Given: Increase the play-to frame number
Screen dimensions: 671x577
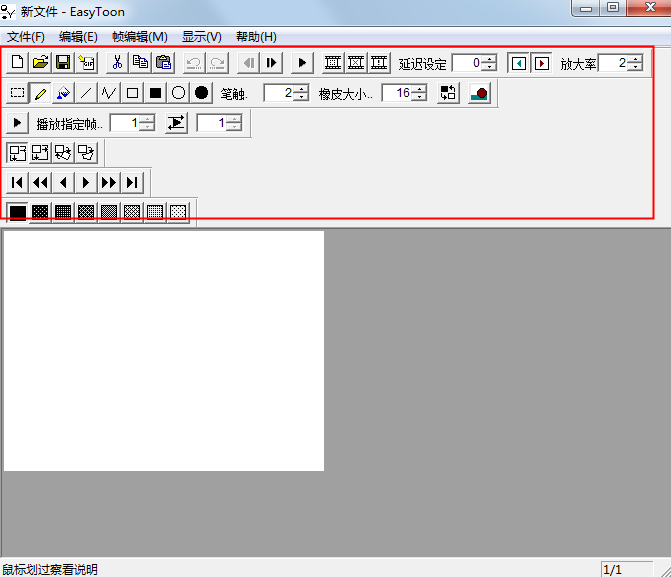Looking at the screenshot, I should [234, 119].
